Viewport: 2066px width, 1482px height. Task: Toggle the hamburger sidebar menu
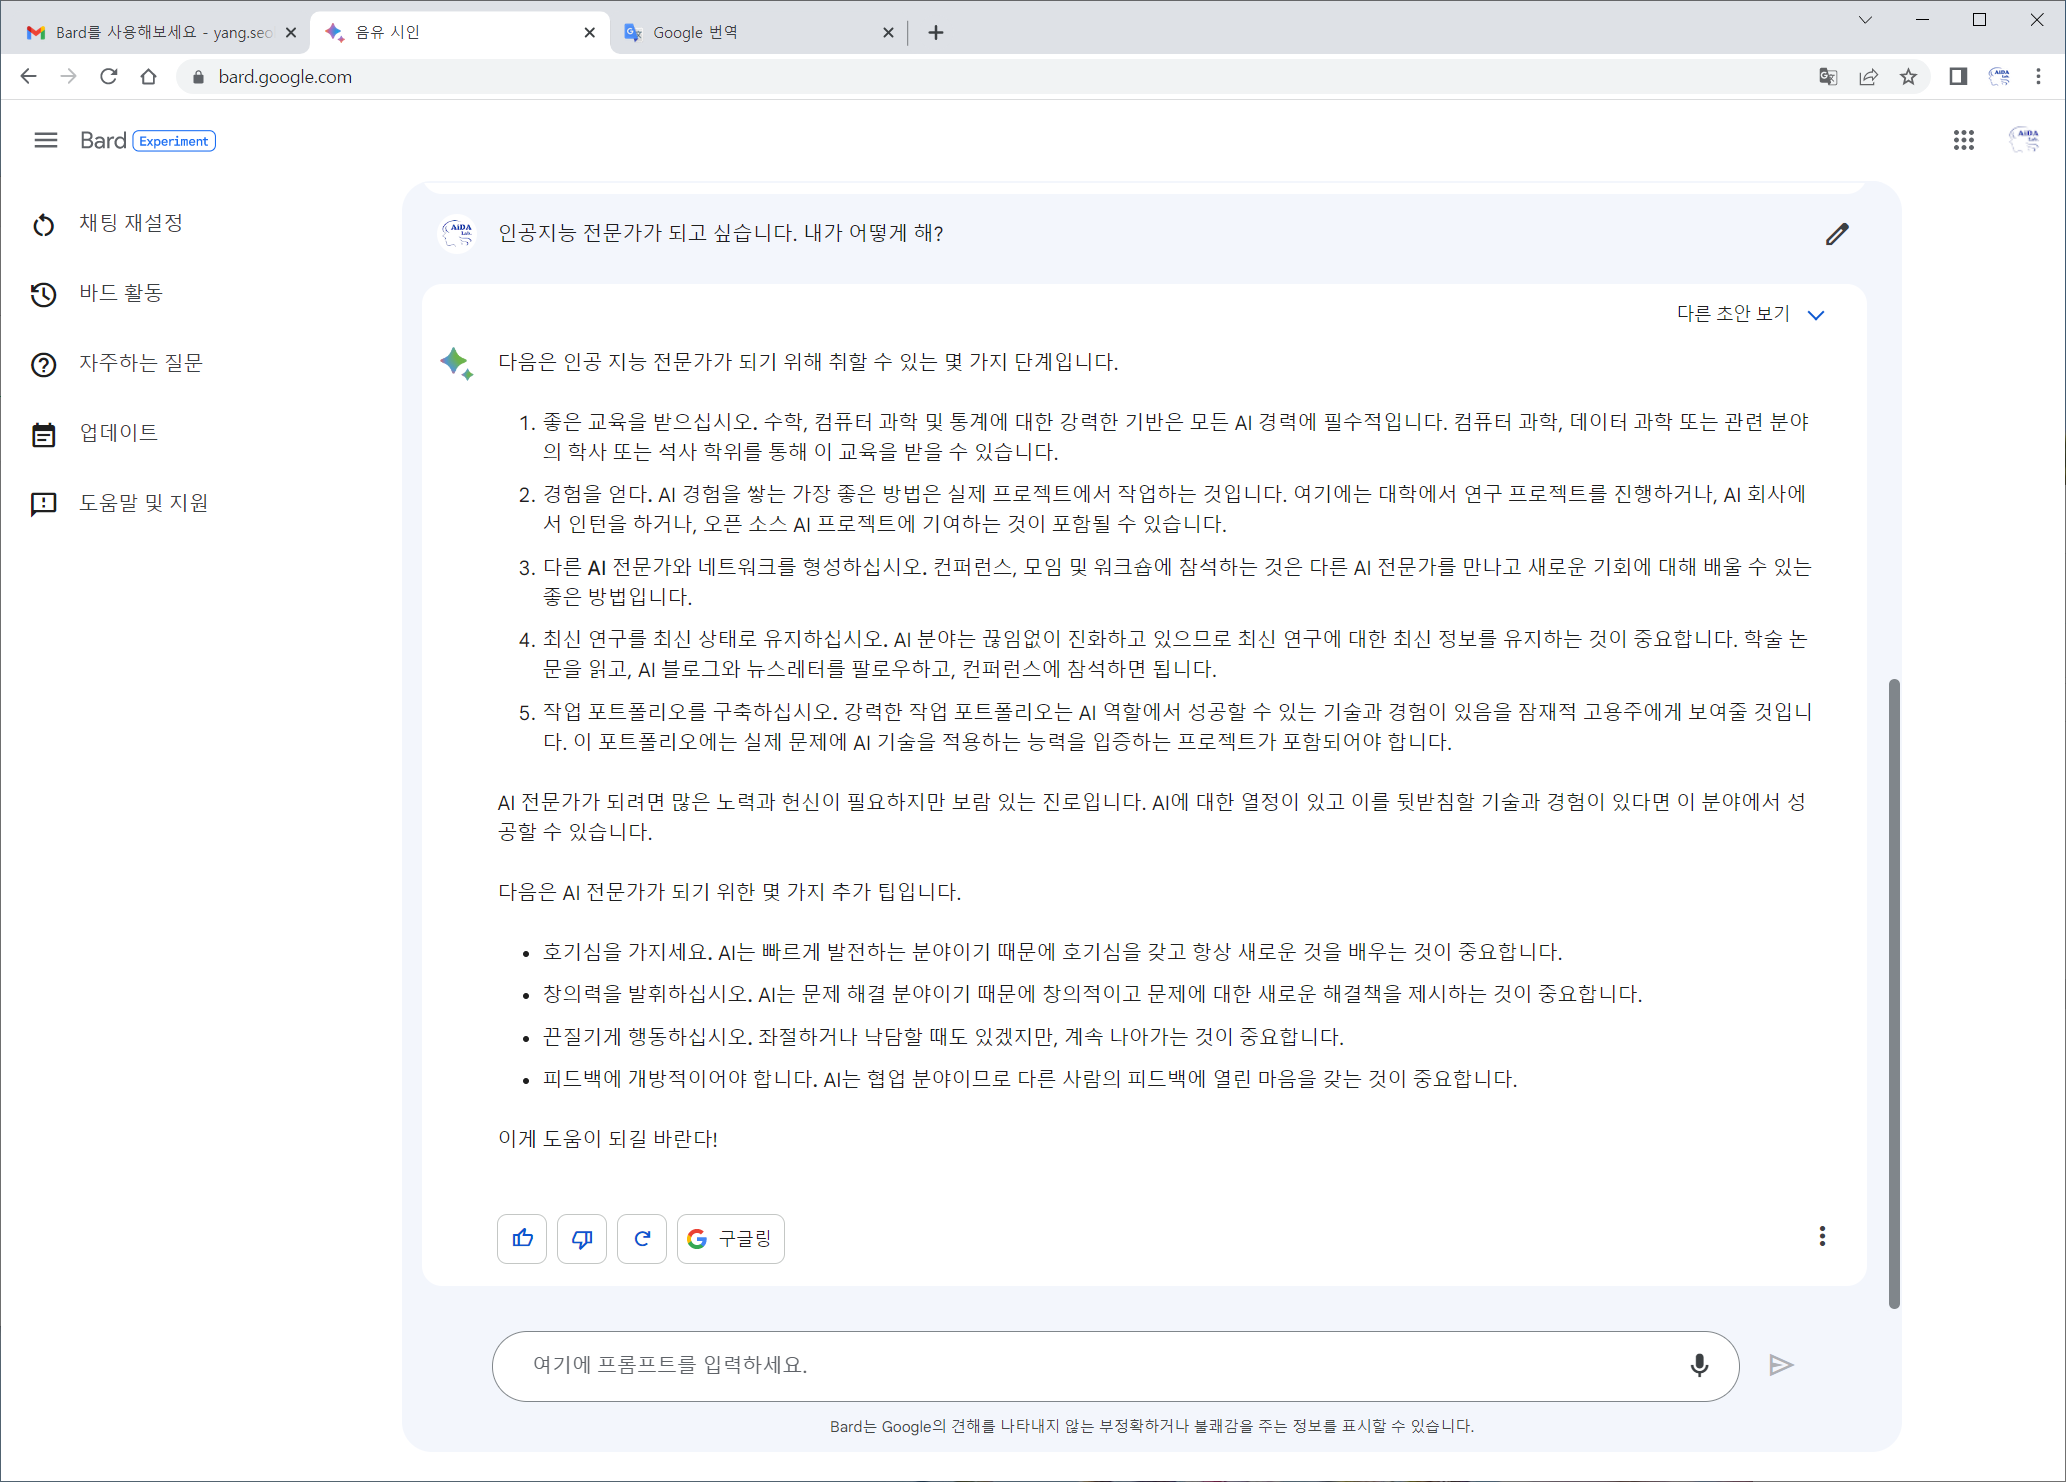[x=46, y=140]
